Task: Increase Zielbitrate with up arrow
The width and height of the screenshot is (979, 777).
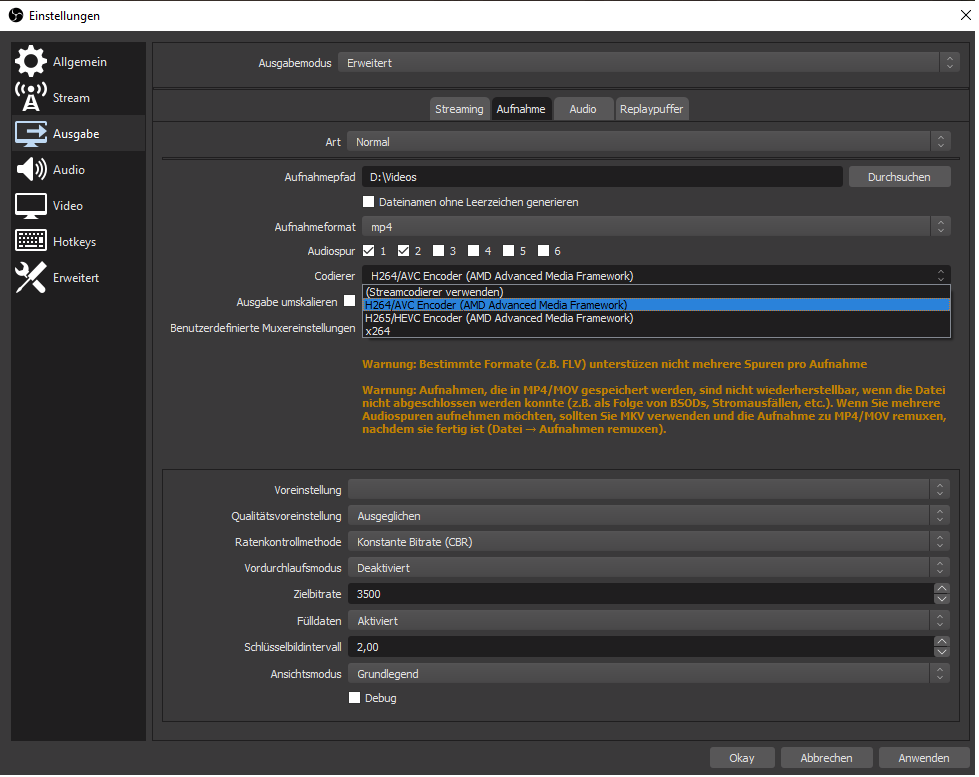Action: pos(942,588)
